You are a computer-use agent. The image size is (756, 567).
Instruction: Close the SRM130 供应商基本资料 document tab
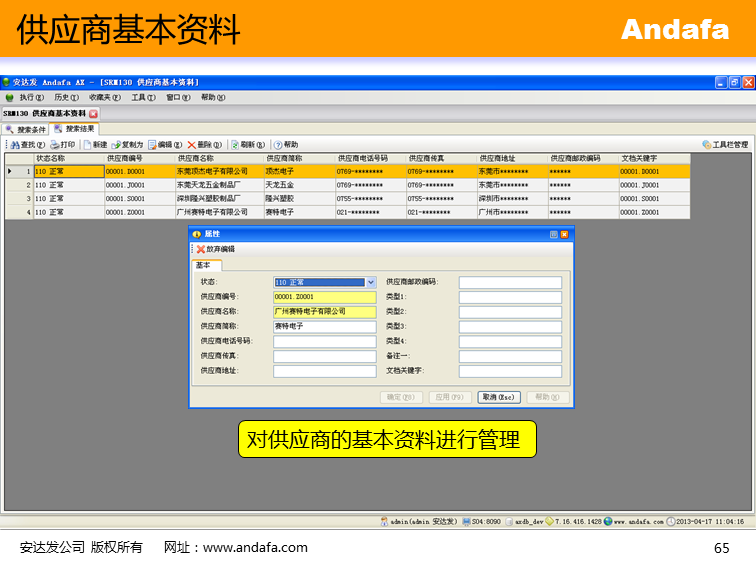tap(94, 114)
